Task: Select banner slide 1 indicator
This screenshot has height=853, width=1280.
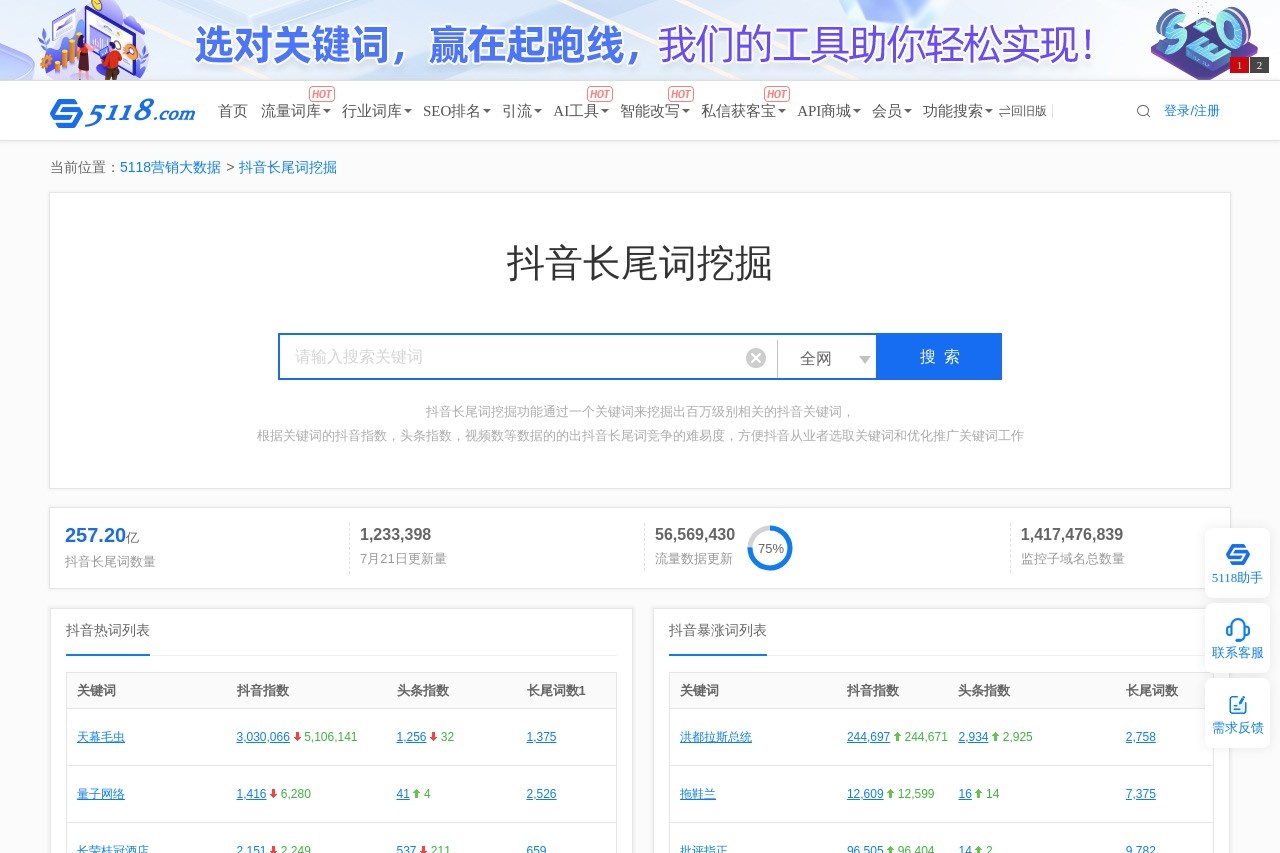Action: (1239, 65)
